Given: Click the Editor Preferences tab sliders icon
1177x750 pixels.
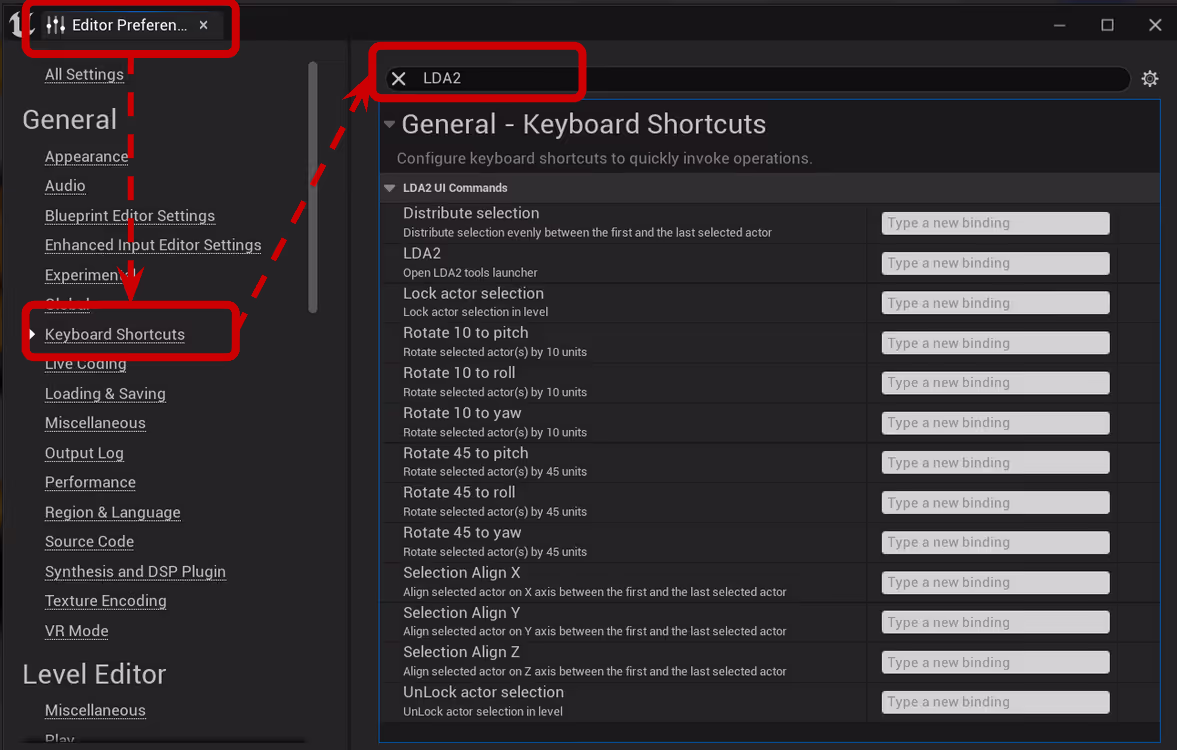Looking at the screenshot, I should tap(56, 26).
